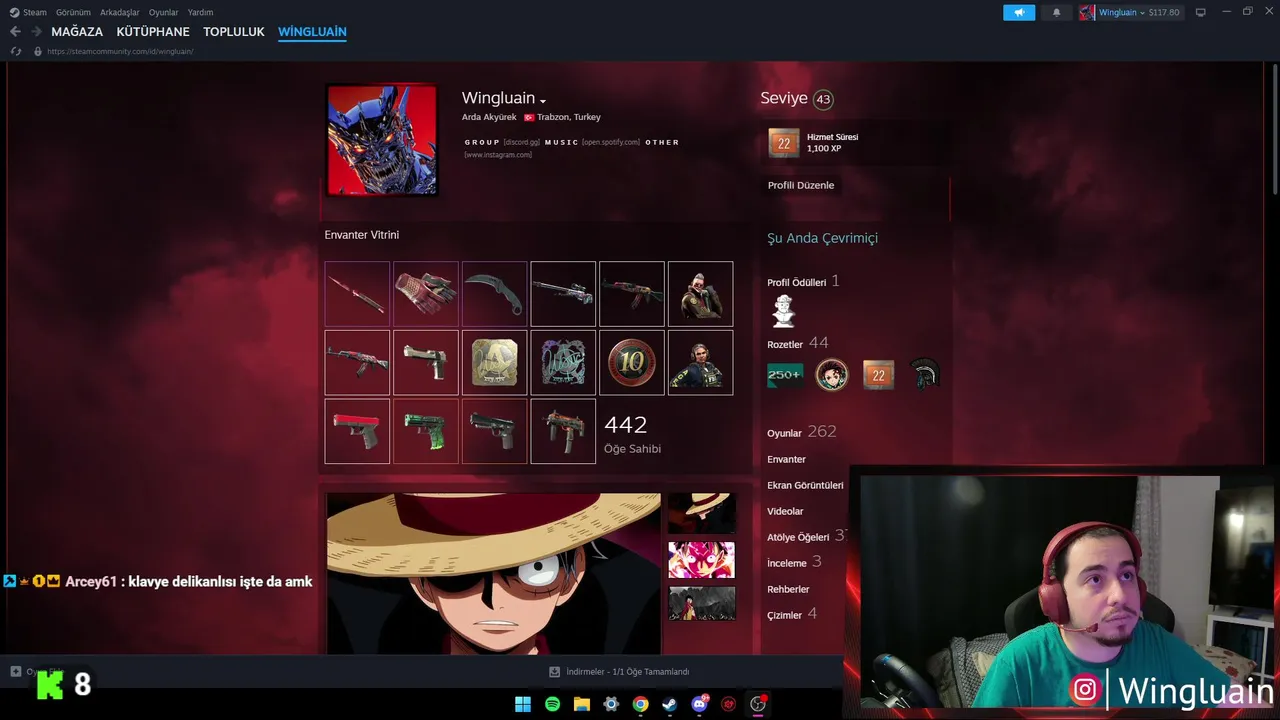The width and height of the screenshot is (1280, 720).
Task: Select the sniper rifle showcase item
Action: 563,294
